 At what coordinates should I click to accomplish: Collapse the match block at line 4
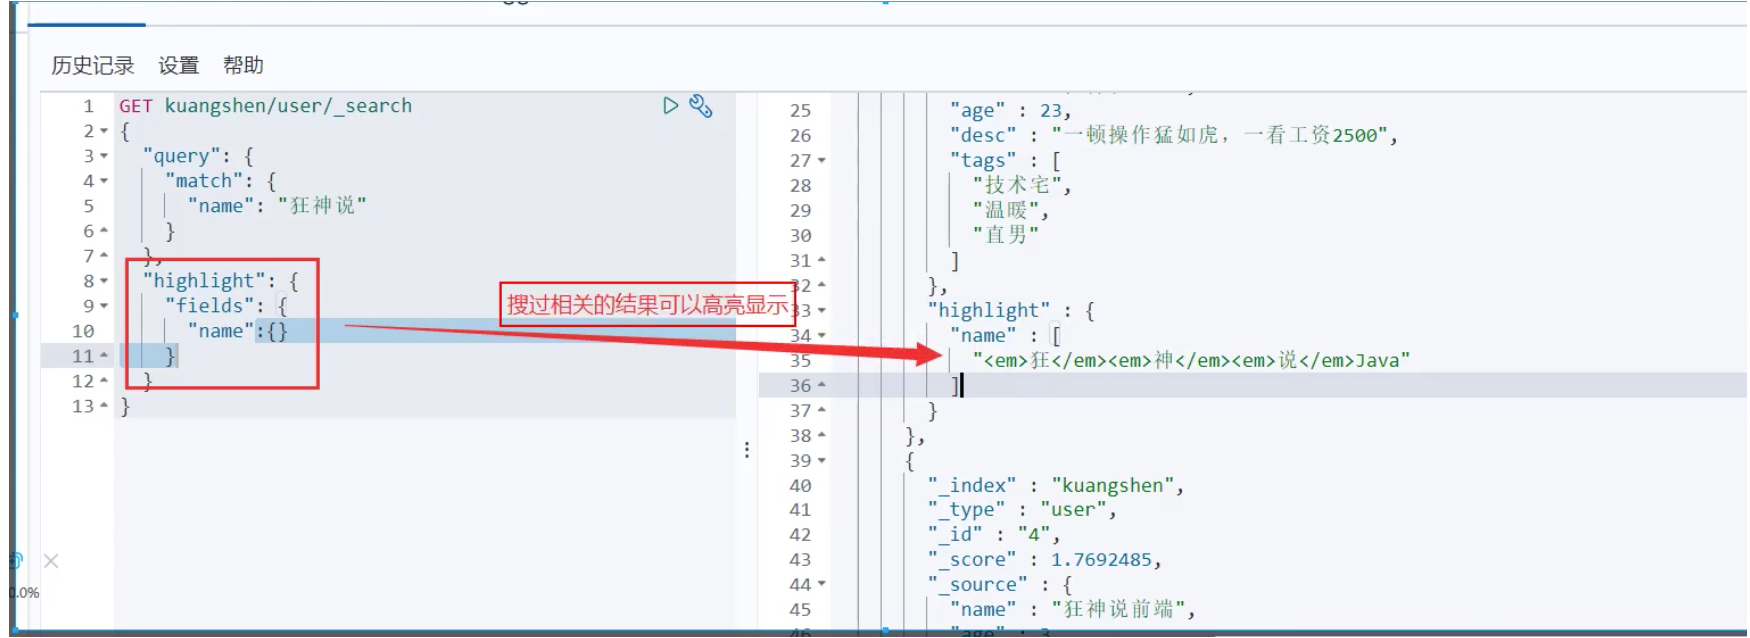(104, 181)
